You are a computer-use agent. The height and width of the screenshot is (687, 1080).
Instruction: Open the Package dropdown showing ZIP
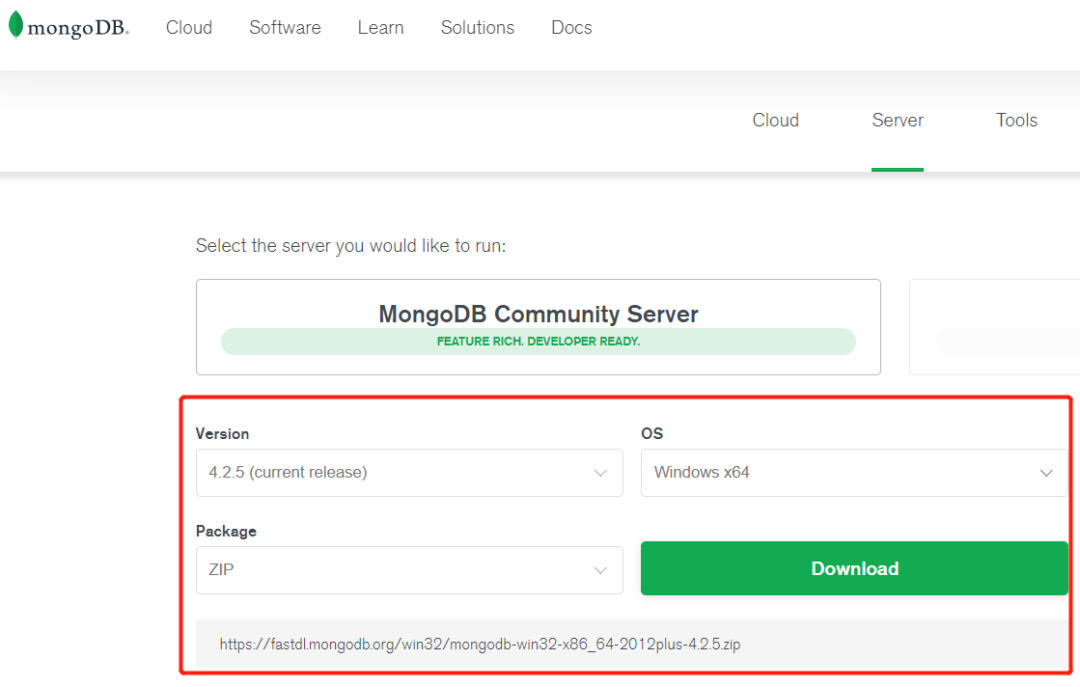(409, 570)
